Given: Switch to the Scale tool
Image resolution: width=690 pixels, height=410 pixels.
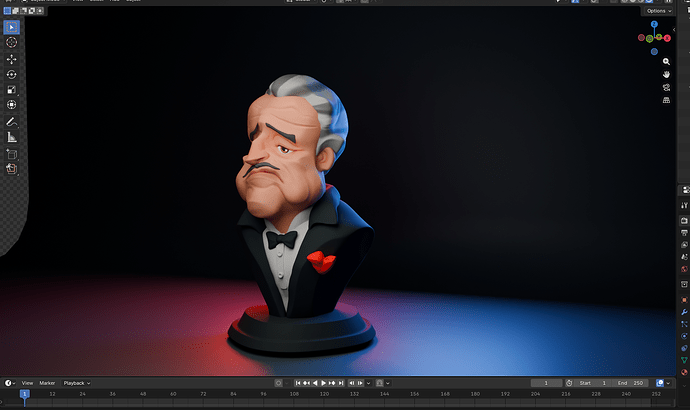Looking at the screenshot, I should pos(11,90).
